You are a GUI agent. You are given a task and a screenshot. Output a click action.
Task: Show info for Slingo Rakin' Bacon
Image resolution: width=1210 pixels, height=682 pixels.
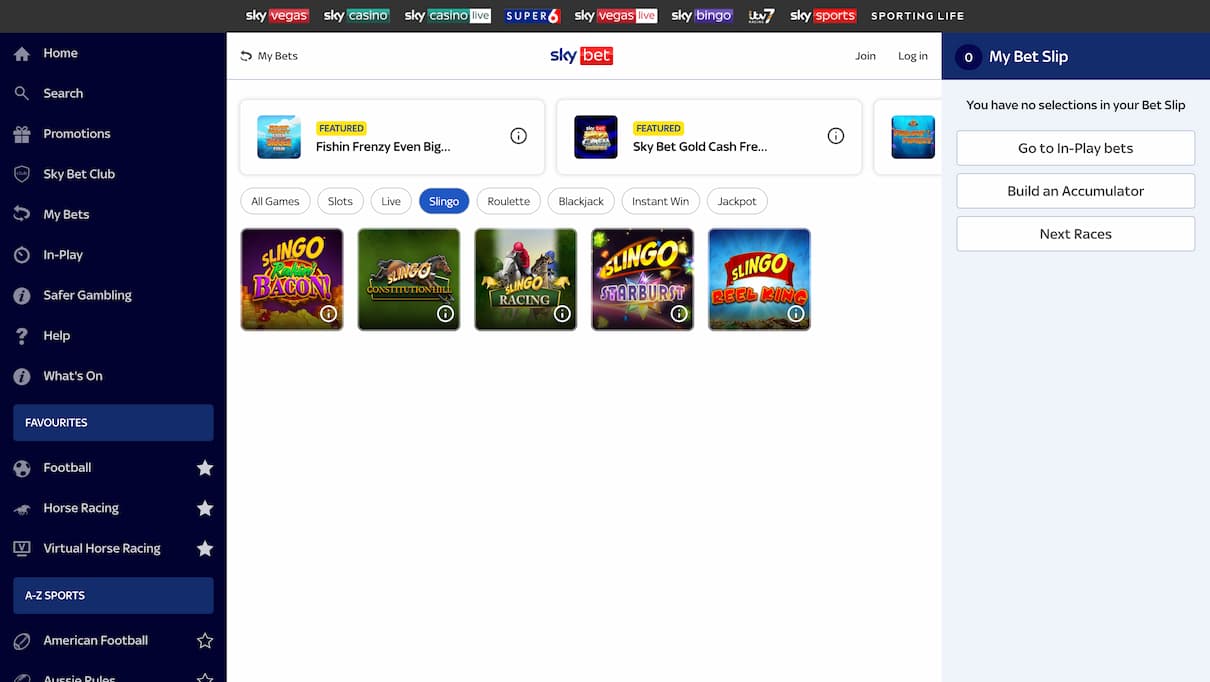[x=328, y=314]
